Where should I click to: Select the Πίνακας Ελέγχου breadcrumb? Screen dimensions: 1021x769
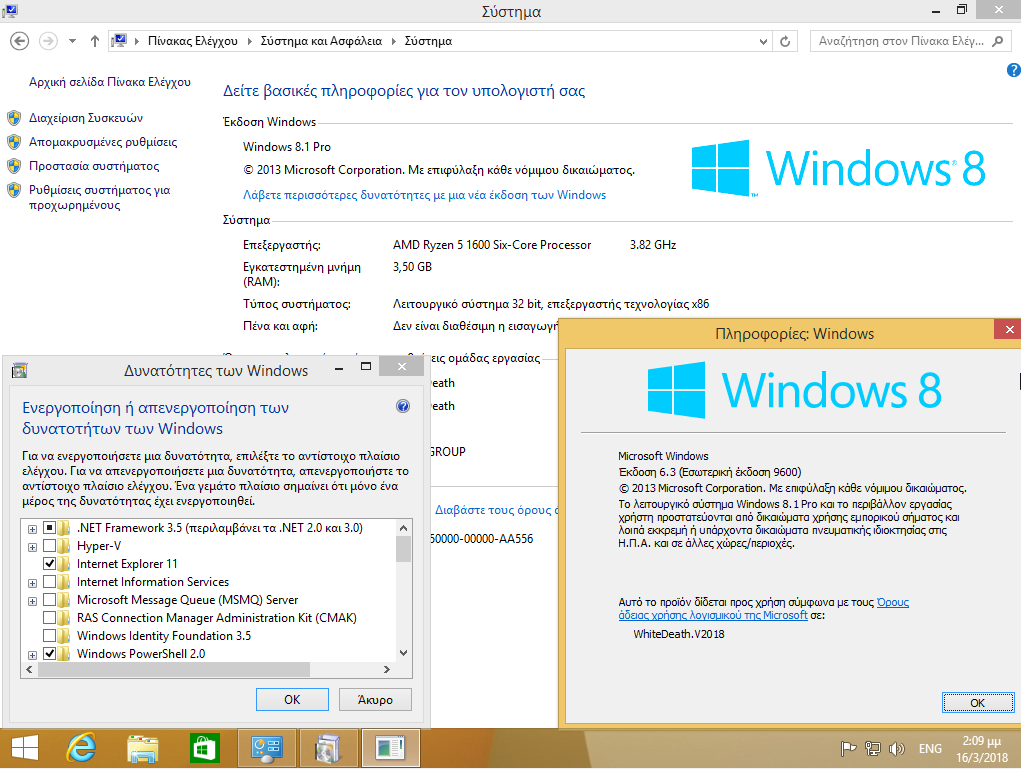[x=193, y=41]
